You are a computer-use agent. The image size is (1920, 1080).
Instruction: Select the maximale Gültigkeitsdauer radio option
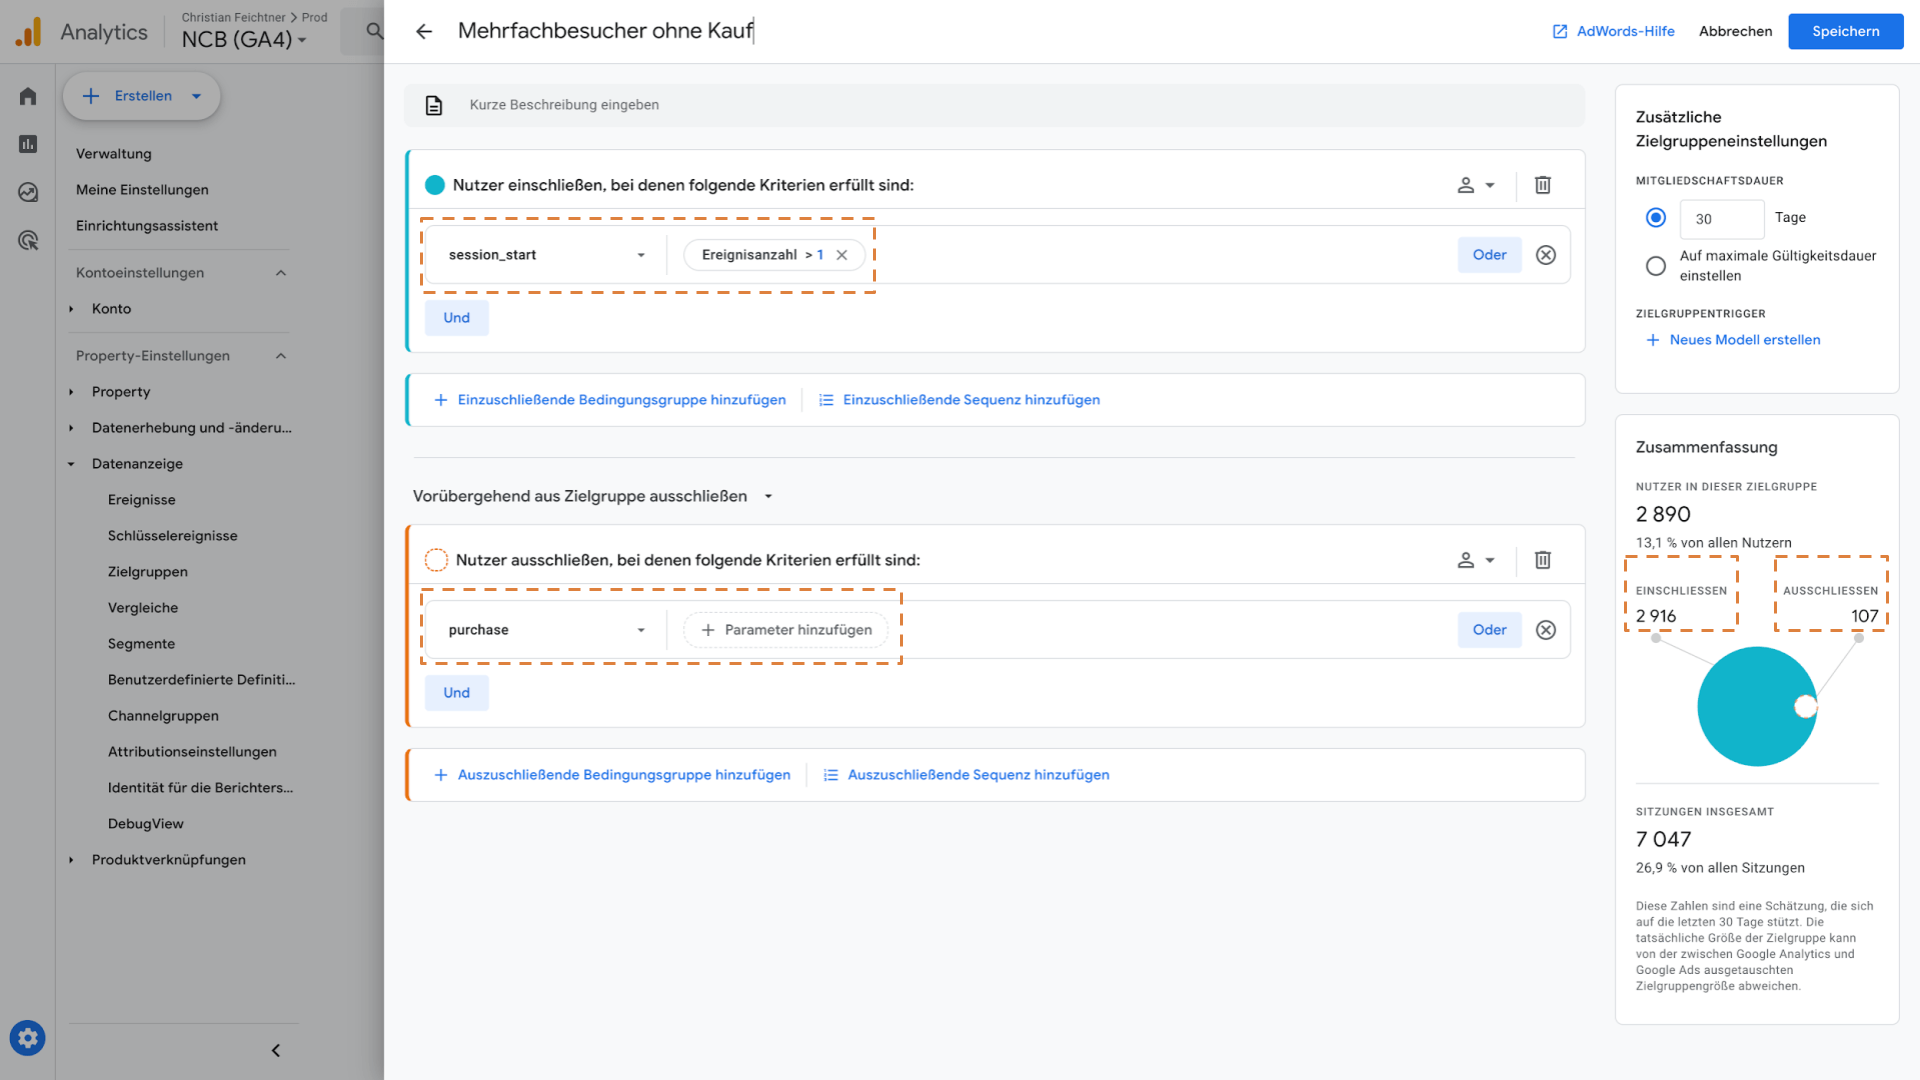(x=1656, y=266)
